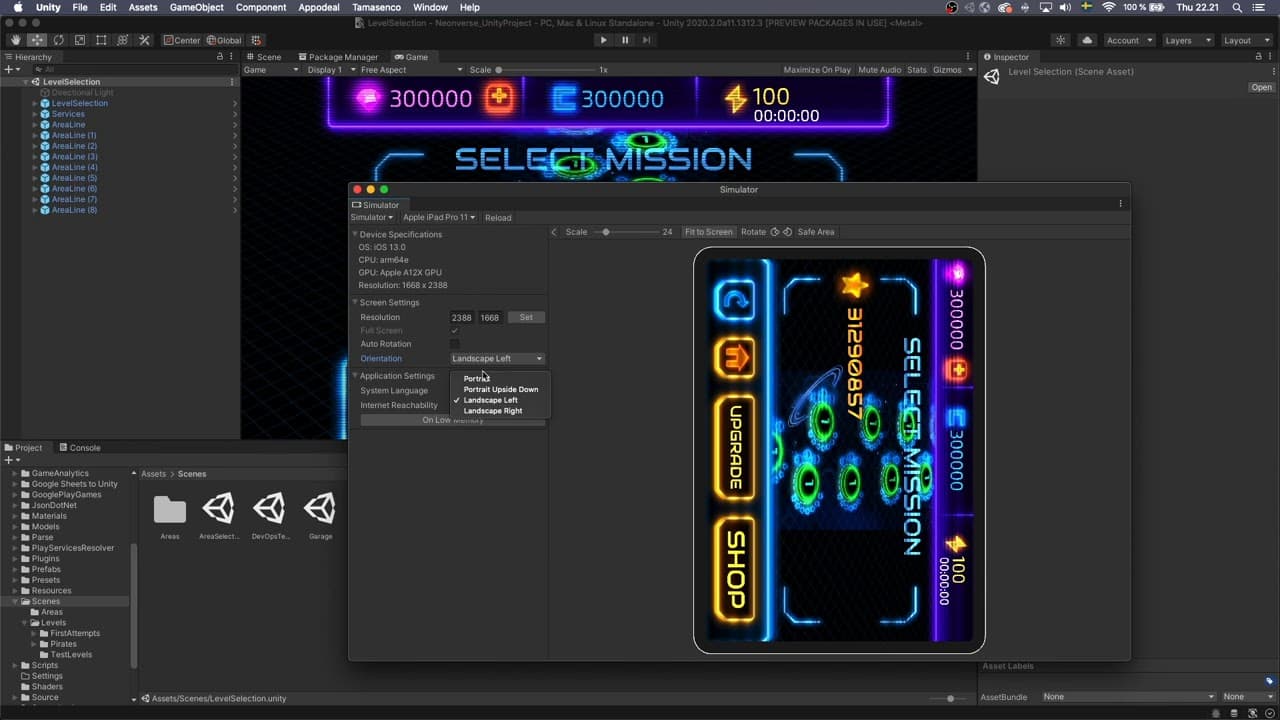
Task: Open the Cloud services icon
Action: [1087, 40]
